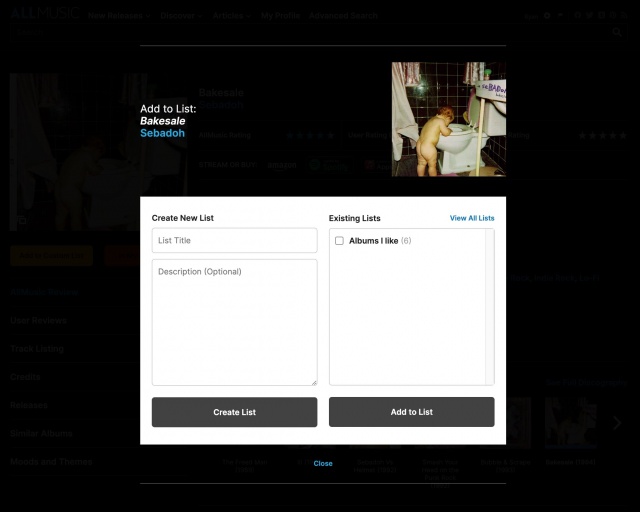Open My Profile in navigation
The image size is (640, 512).
[280, 16]
